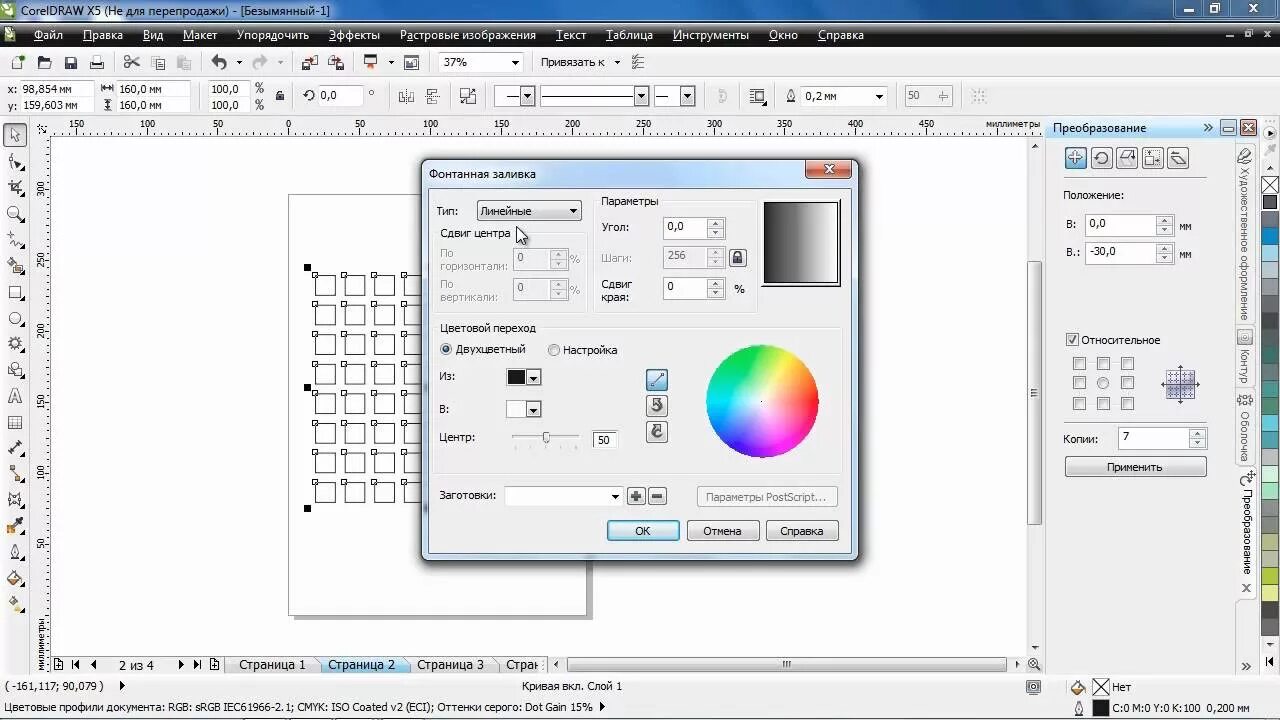Switch docker to Size transformation icon

coord(1153,158)
